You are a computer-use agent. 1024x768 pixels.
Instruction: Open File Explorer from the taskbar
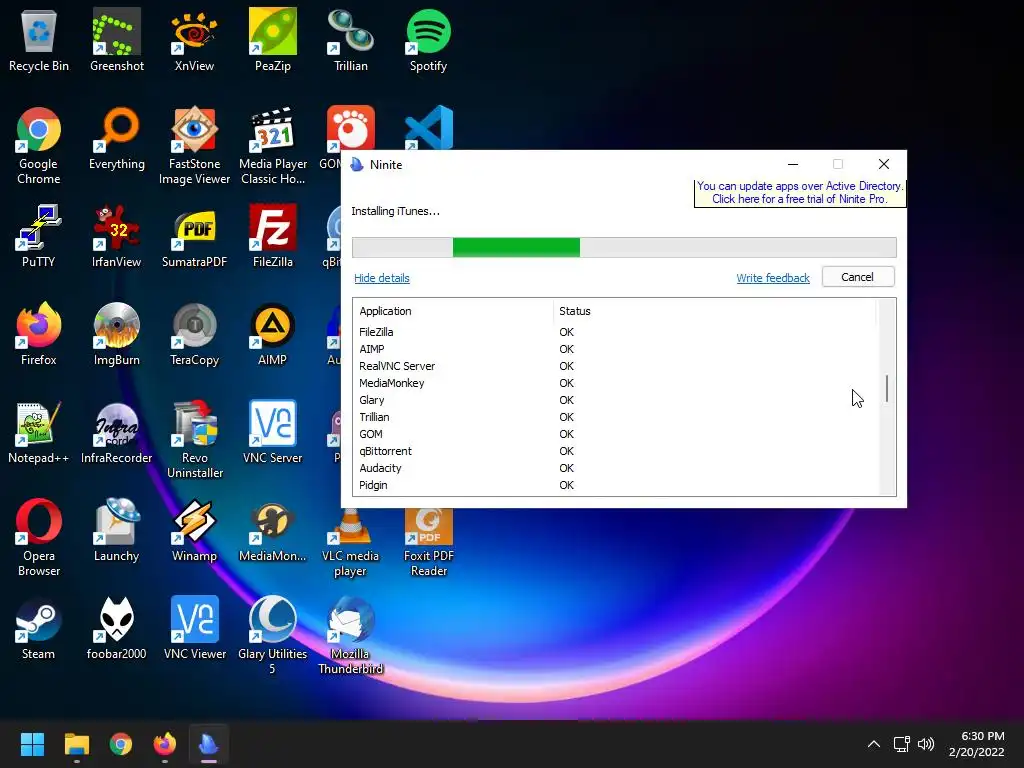(76, 744)
